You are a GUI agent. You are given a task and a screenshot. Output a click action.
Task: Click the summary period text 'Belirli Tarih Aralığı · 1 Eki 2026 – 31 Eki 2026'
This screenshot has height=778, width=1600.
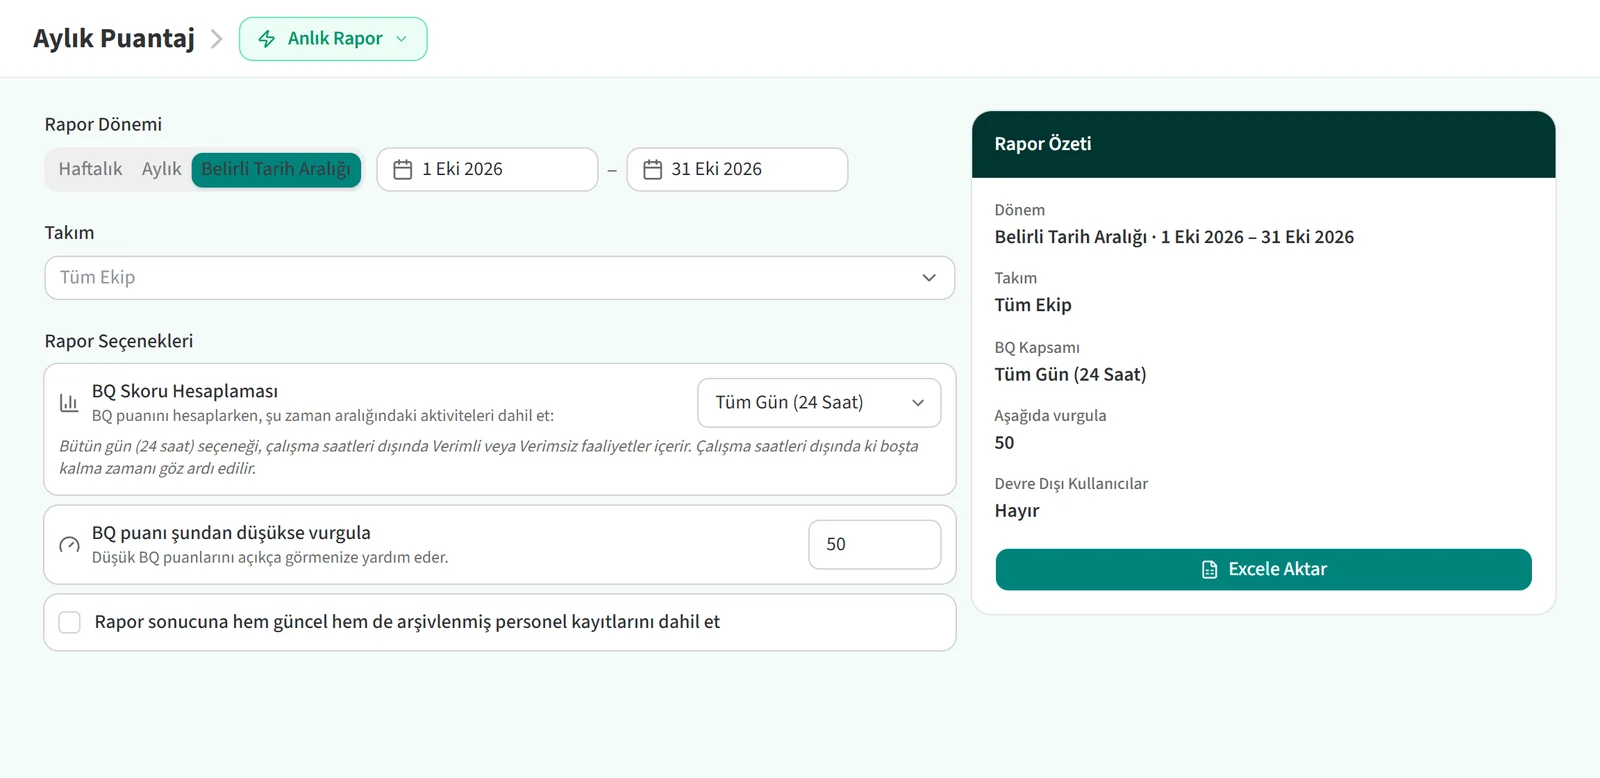(1174, 237)
